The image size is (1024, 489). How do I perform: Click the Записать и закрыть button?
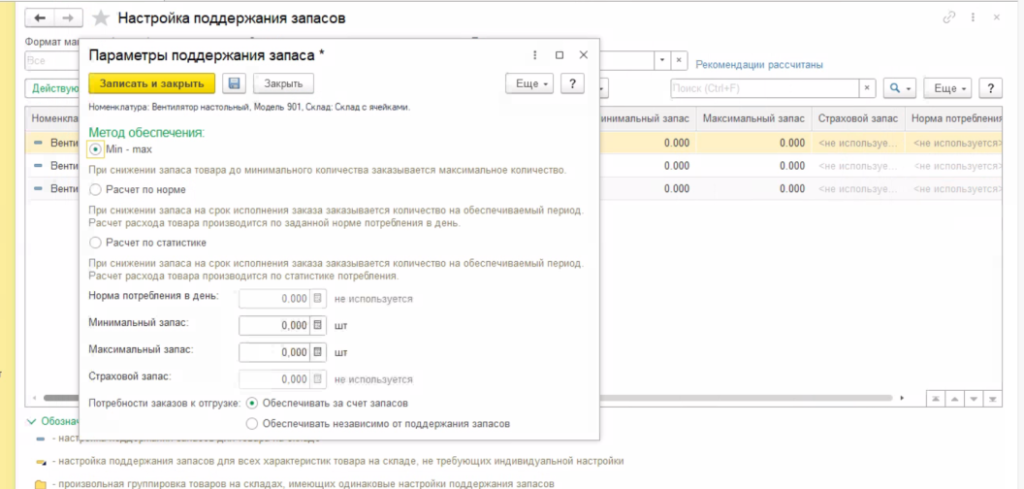click(152, 84)
